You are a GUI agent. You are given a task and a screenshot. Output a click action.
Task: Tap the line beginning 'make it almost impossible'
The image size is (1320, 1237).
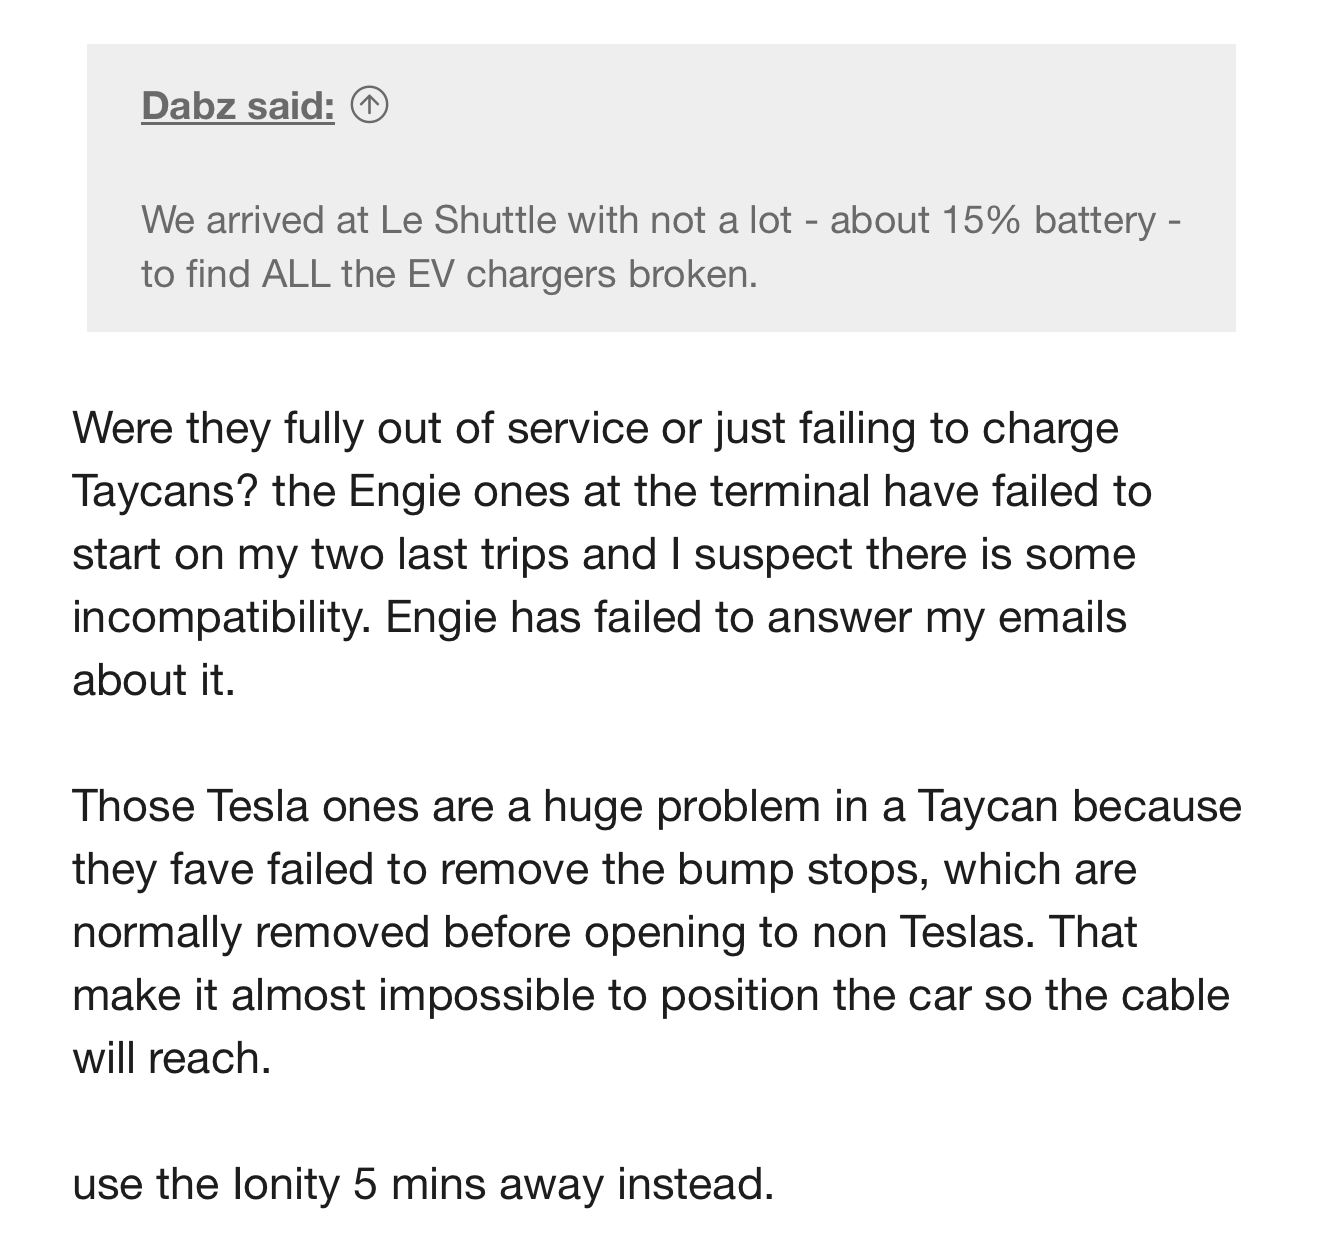point(651,995)
